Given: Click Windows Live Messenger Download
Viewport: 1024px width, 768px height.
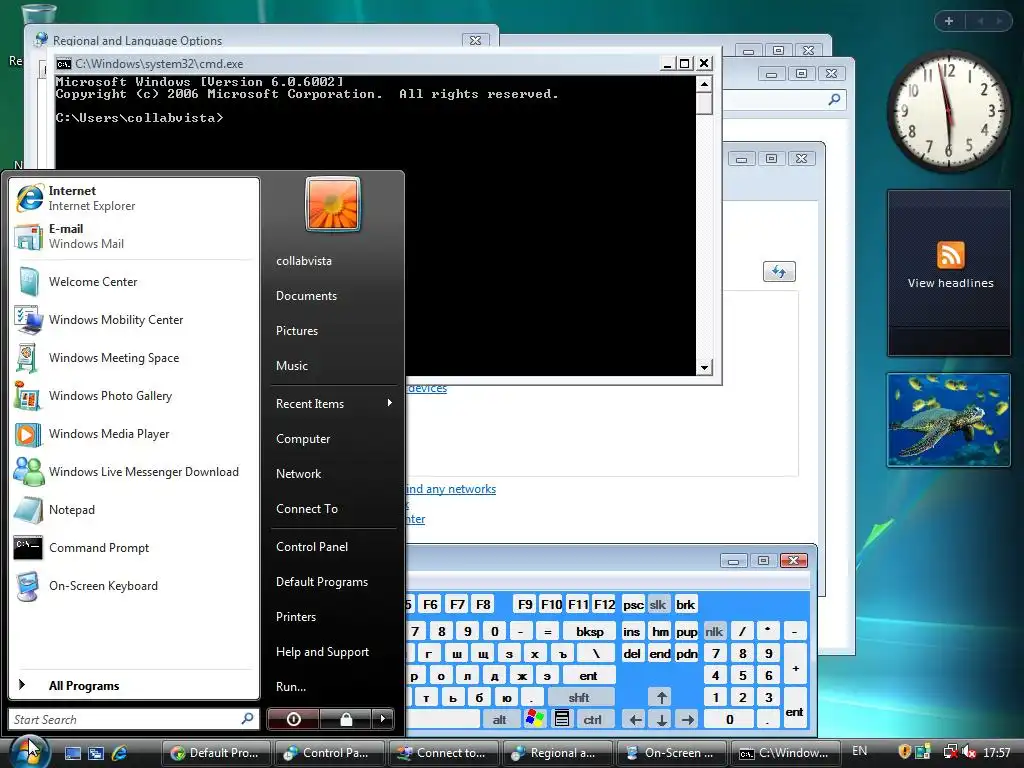Looking at the screenshot, I should tap(134, 472).
